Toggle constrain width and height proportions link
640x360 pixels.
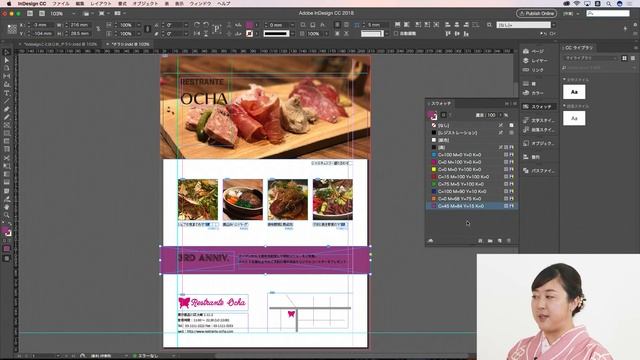tap(98, 29)
